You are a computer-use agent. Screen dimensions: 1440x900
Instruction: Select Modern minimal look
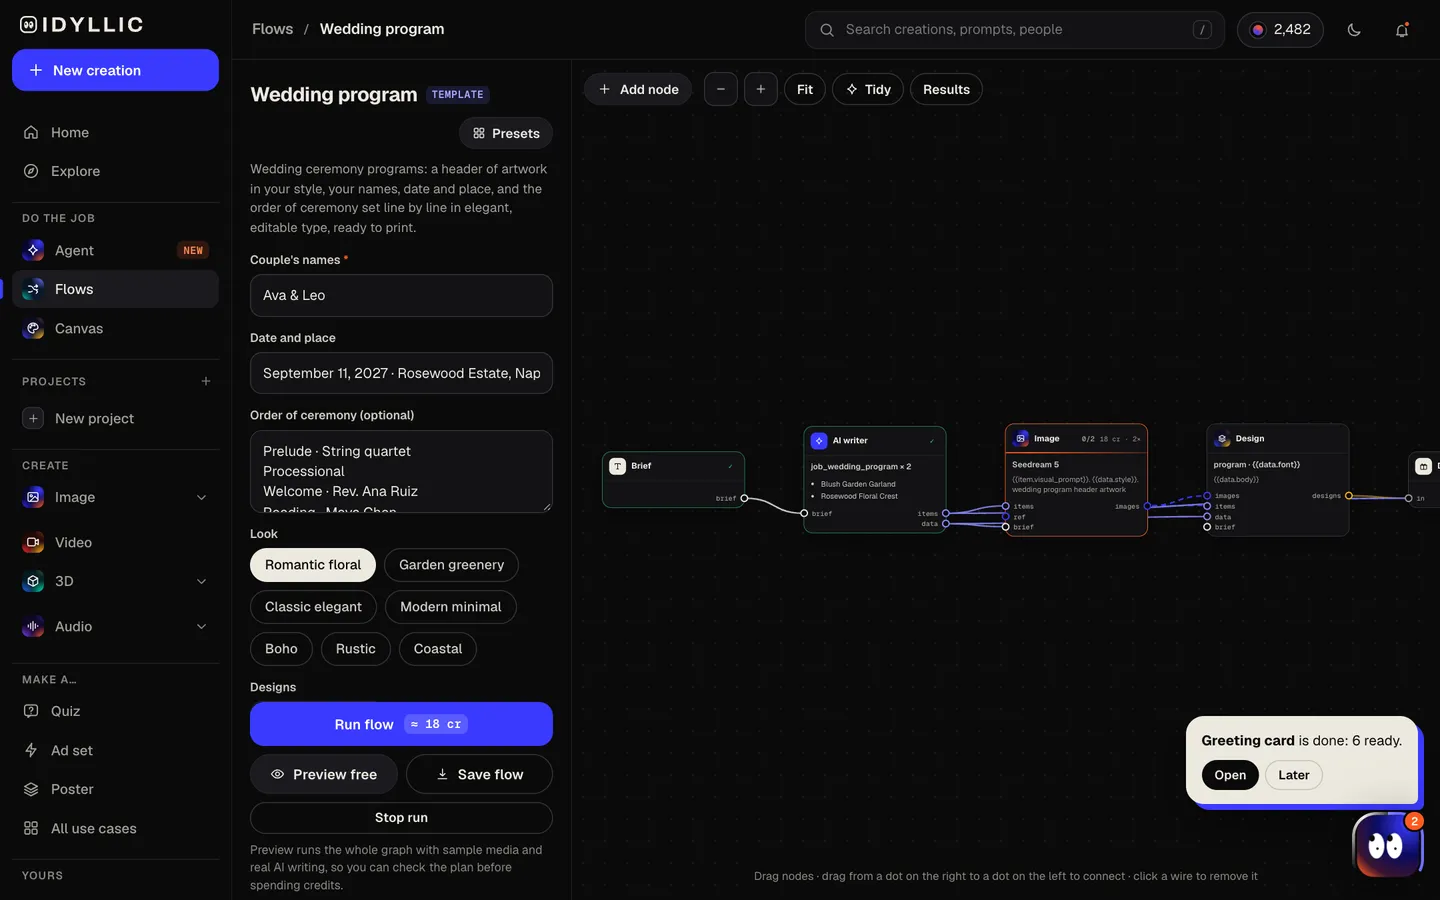tap(451, 607)
